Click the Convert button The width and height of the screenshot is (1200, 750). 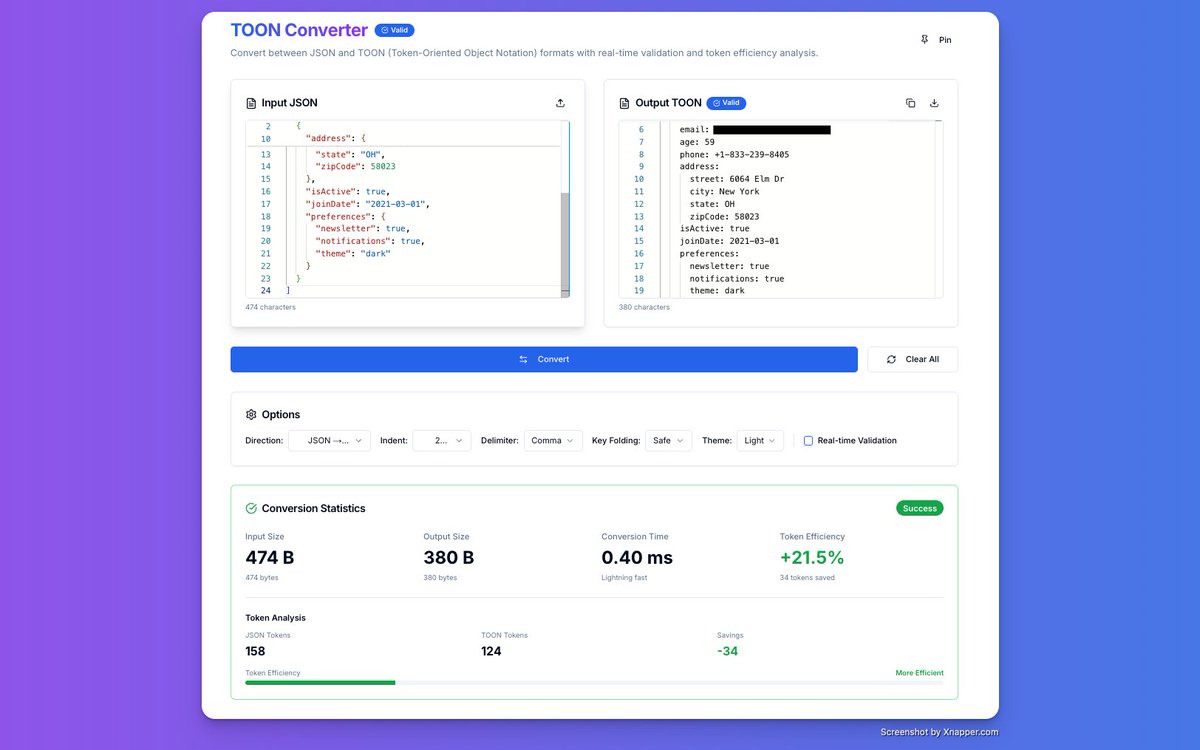pyautogui.click(x=544, y=359)
